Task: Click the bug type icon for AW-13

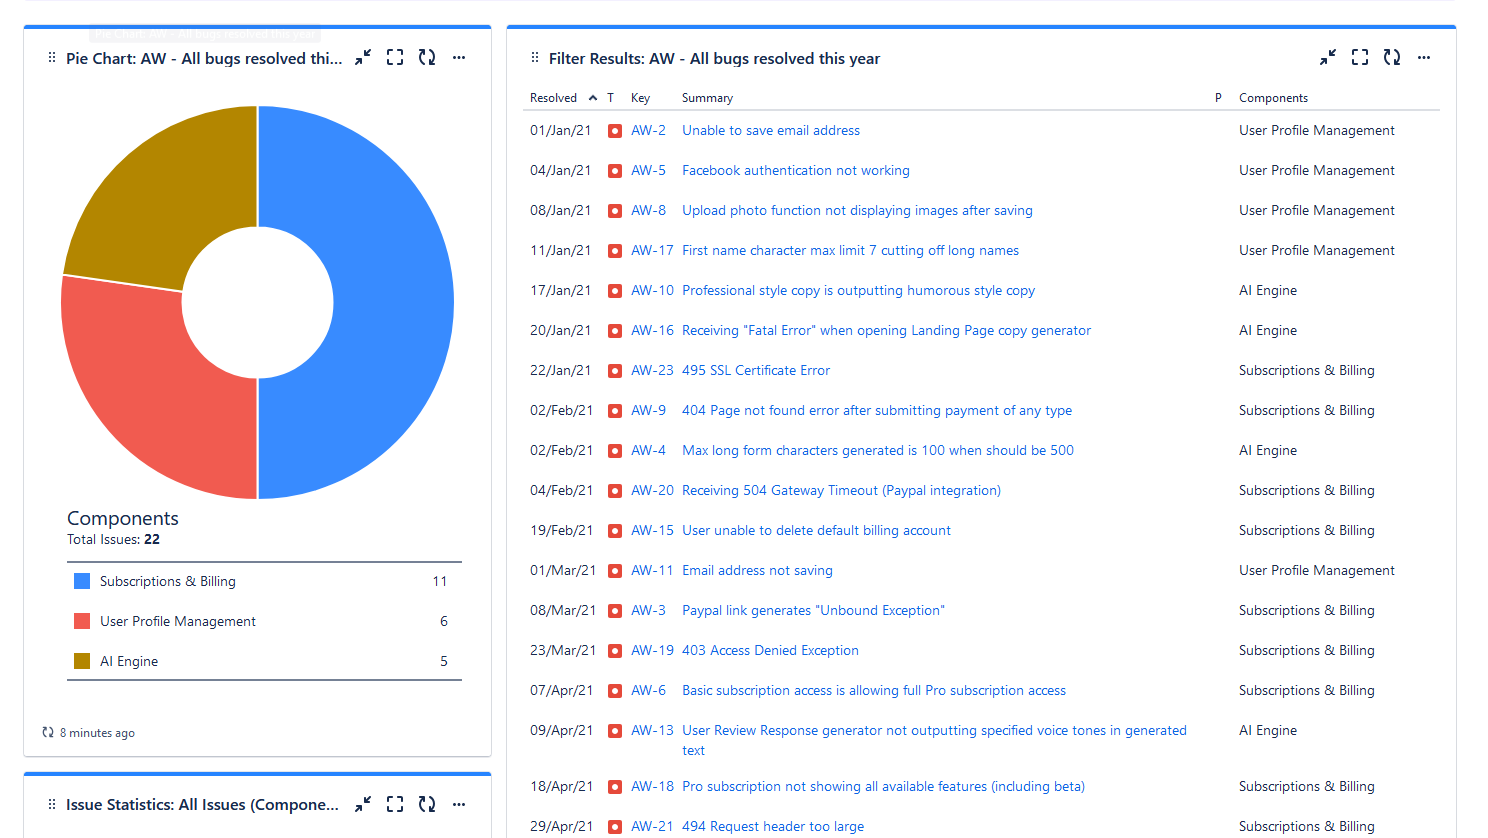Action: click(615, 731)
